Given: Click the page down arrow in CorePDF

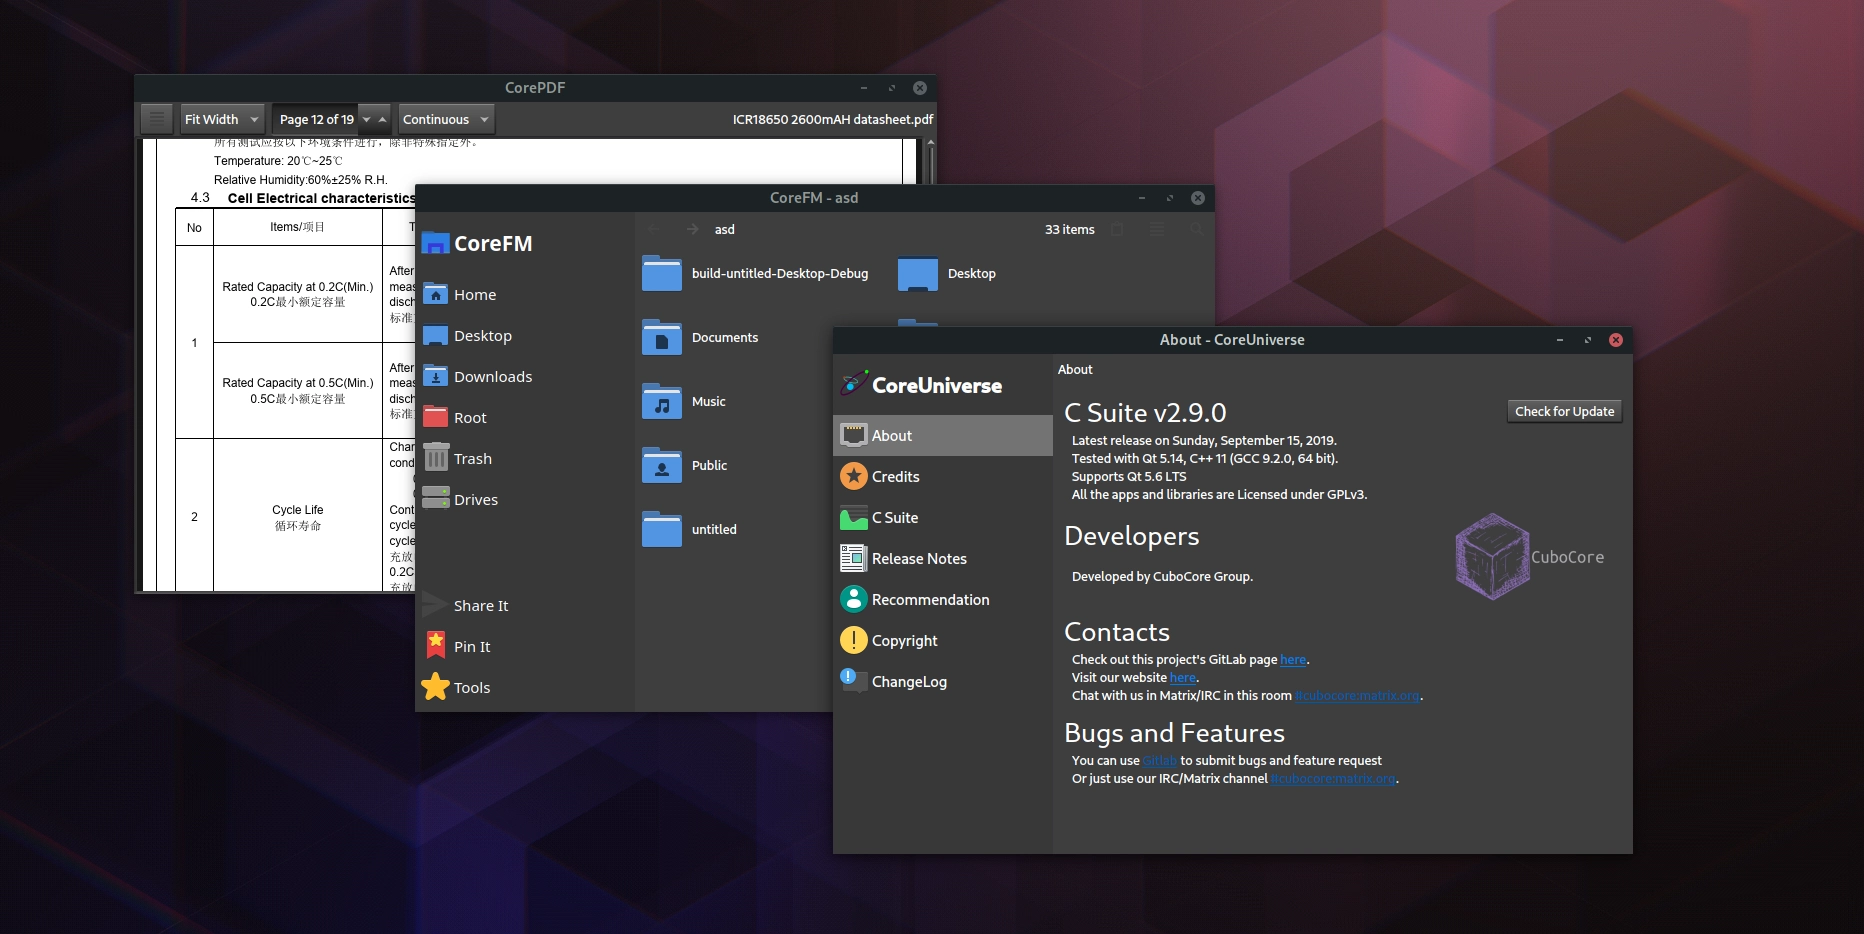Looking at the screenshot, I should click(366, 119).
